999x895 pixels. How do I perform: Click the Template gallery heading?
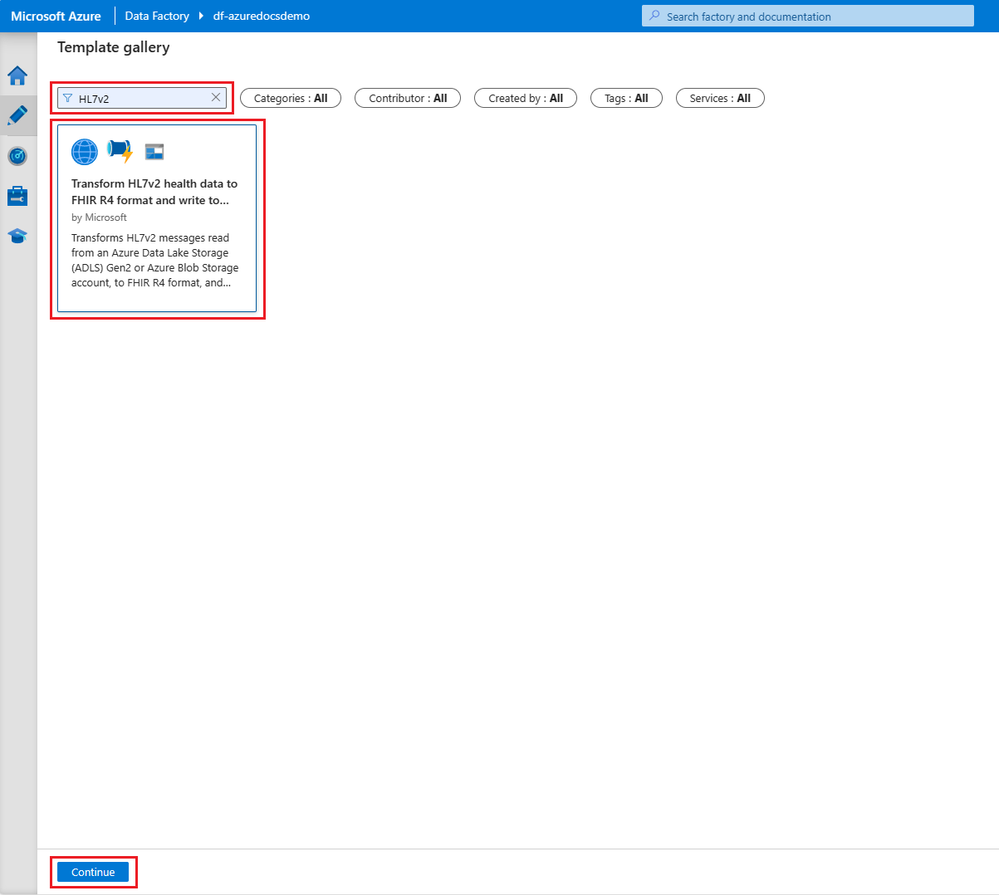113,47
